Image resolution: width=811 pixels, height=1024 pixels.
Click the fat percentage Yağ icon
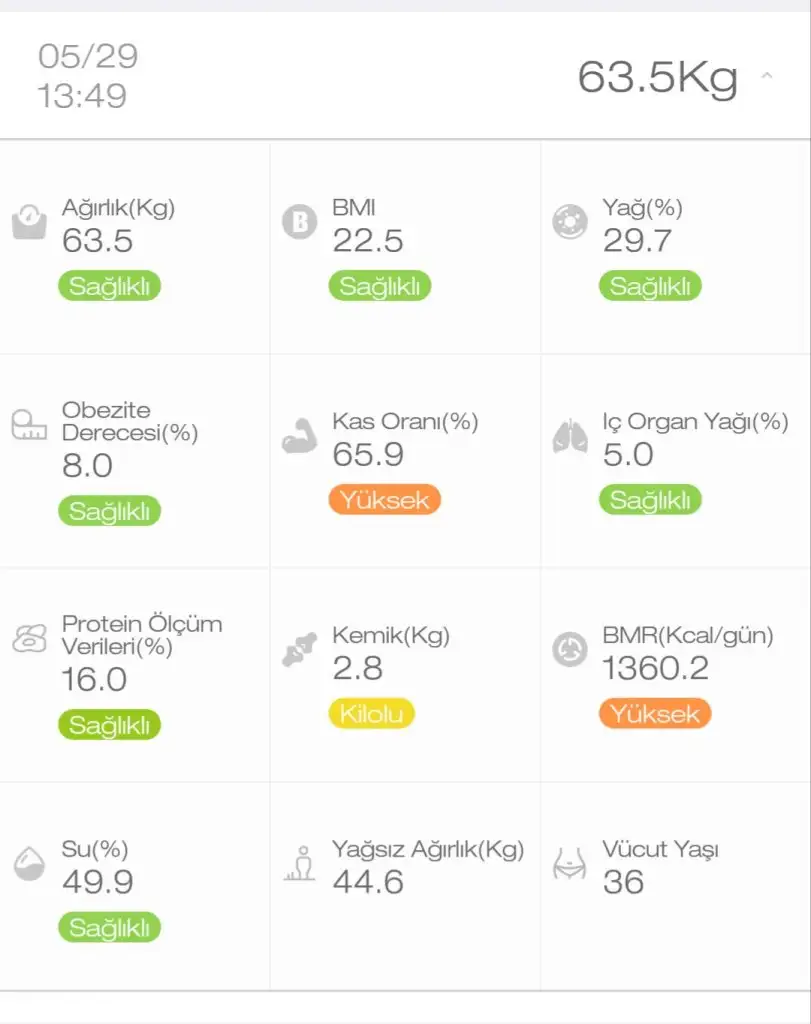click(570, 221)
